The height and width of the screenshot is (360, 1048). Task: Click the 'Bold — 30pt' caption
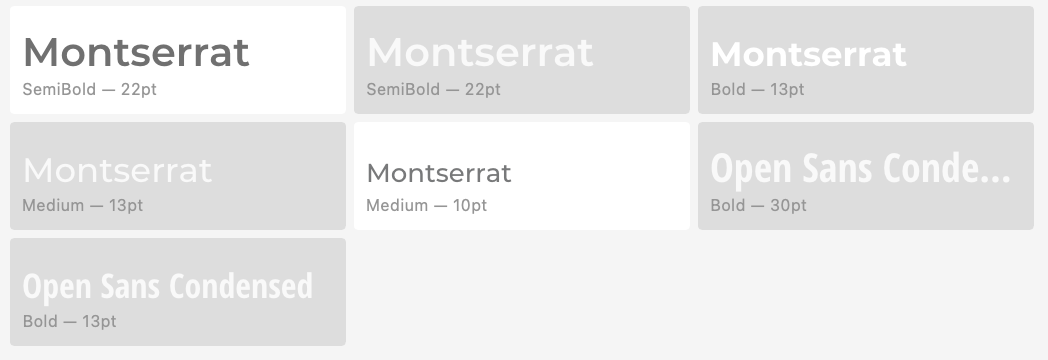tap(758, 206)
